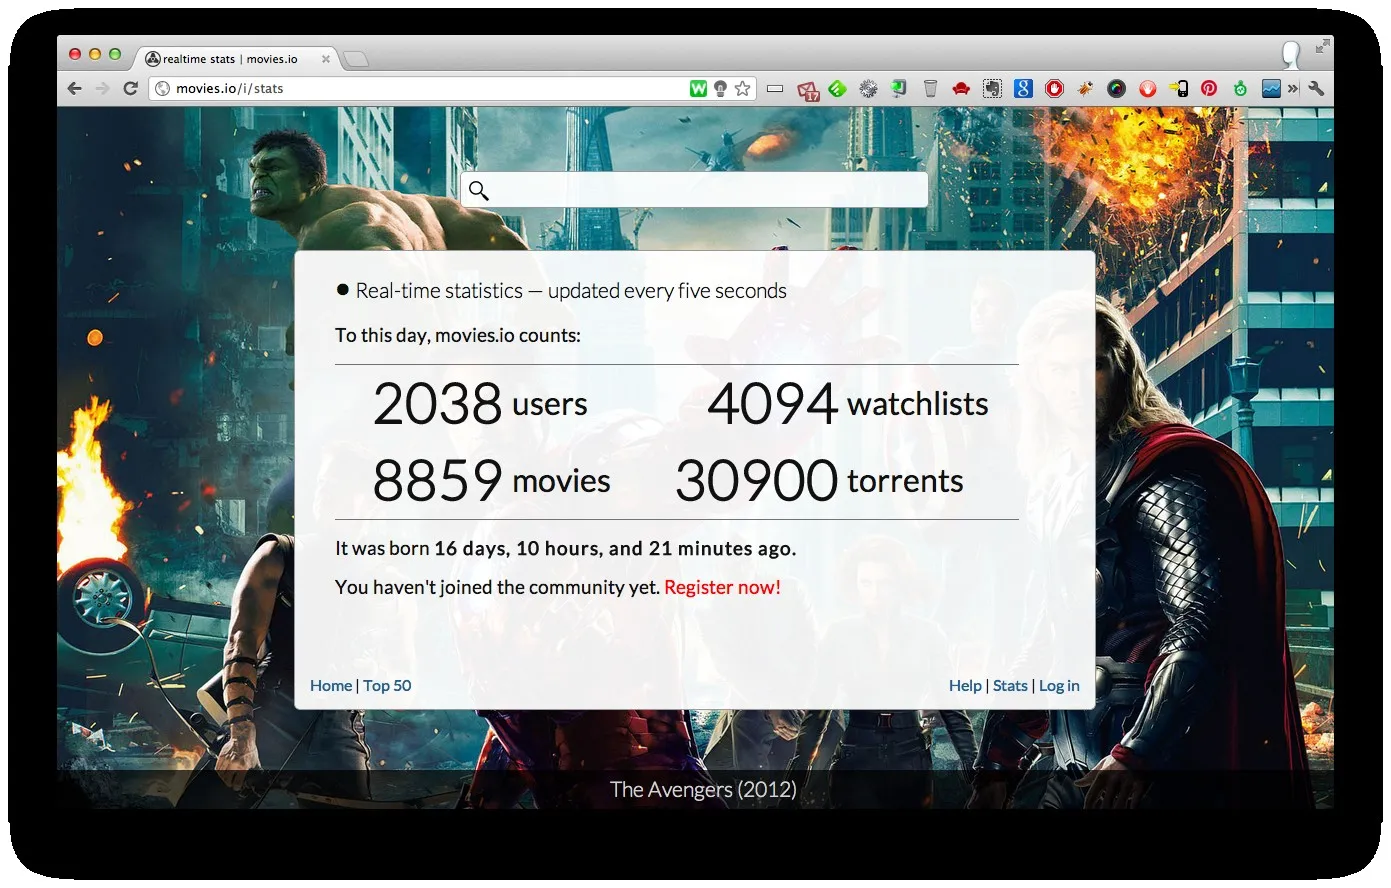Click the trash can extension icon
The width and height of the screenshot is (1391, 888).
click(x=930, y=89)
